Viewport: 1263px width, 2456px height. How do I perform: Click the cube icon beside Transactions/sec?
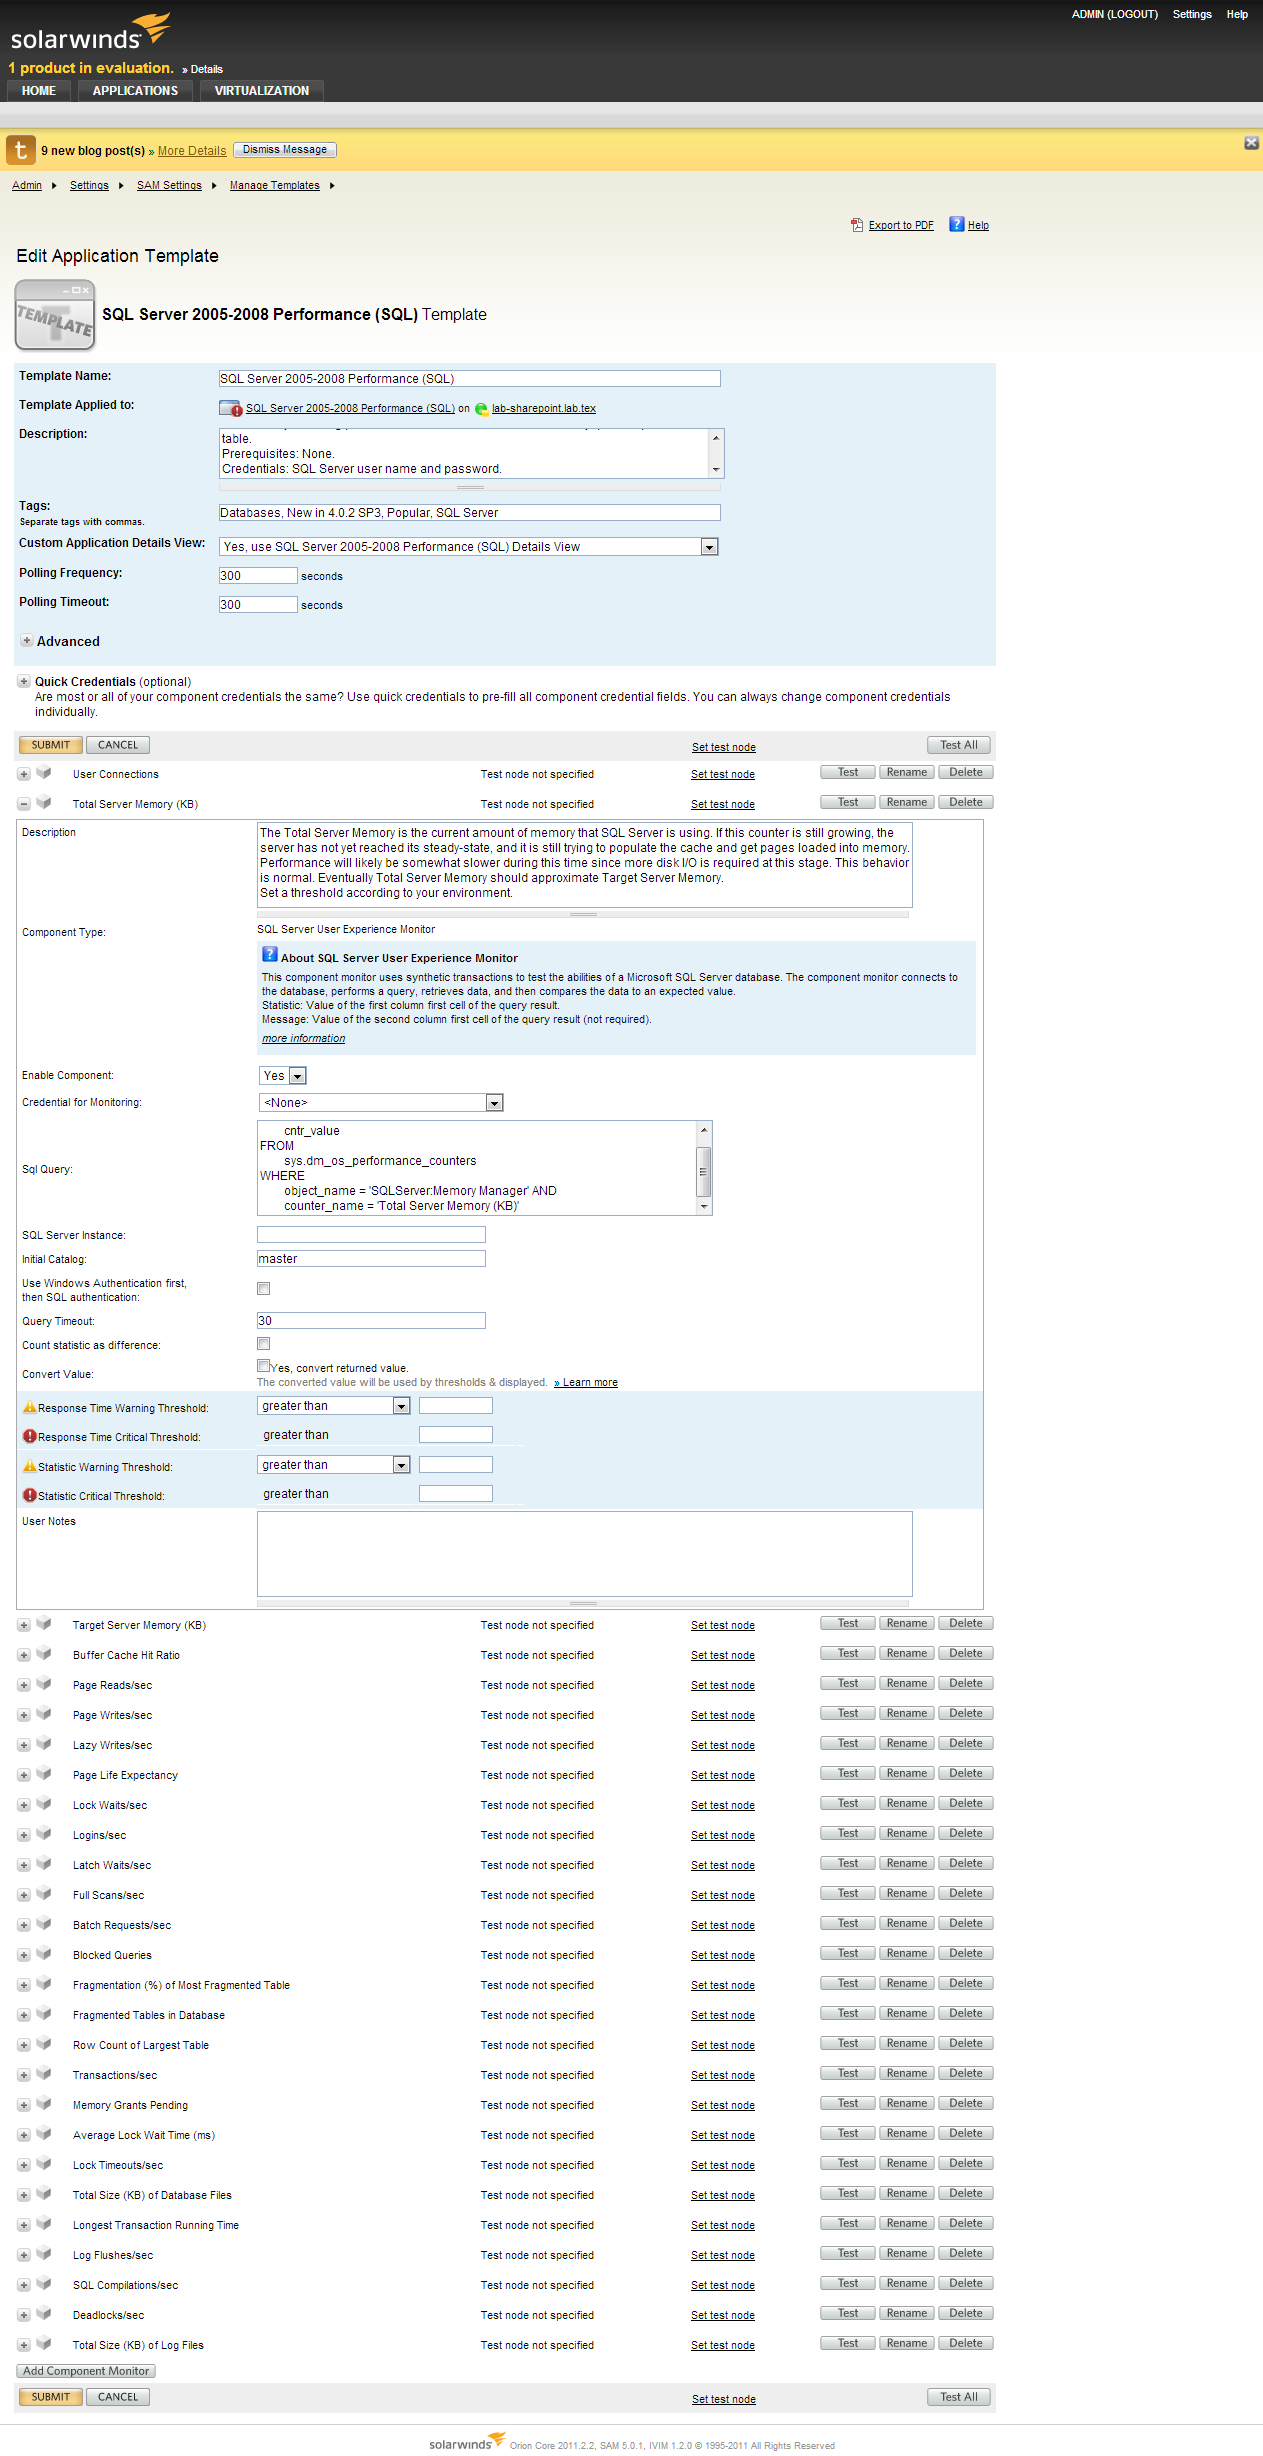pos(44,2073)
